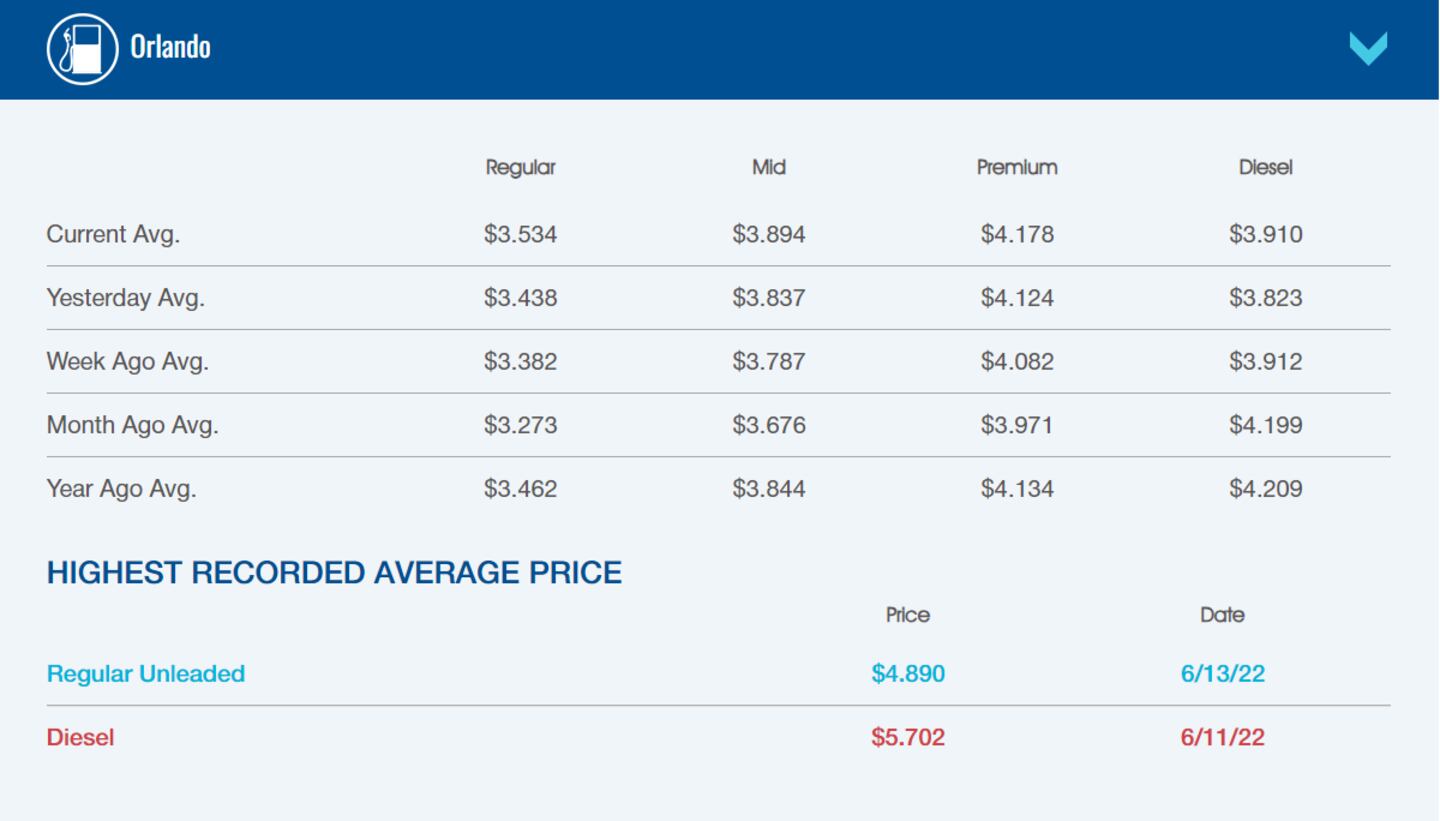Click current diesel price $3.910
The width and height of the screenshot is (1440, 821).
1265,234
